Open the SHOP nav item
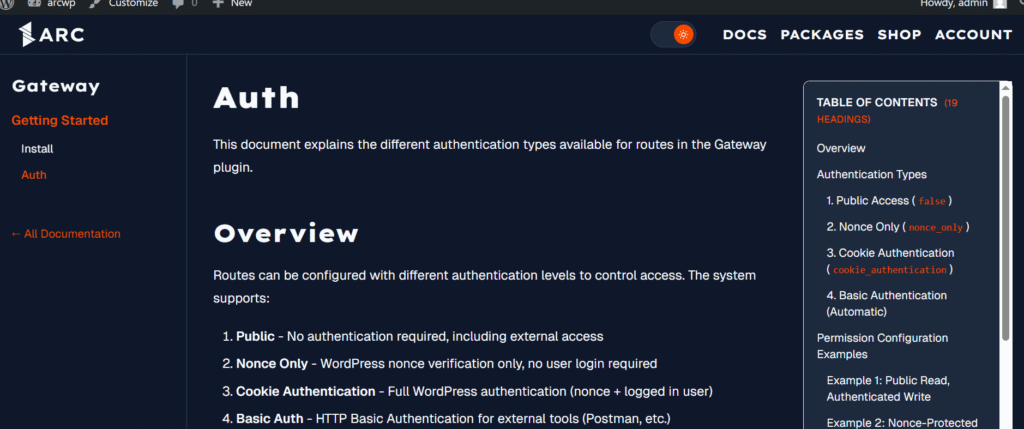 pyautogui.click(x=899, y=35)
